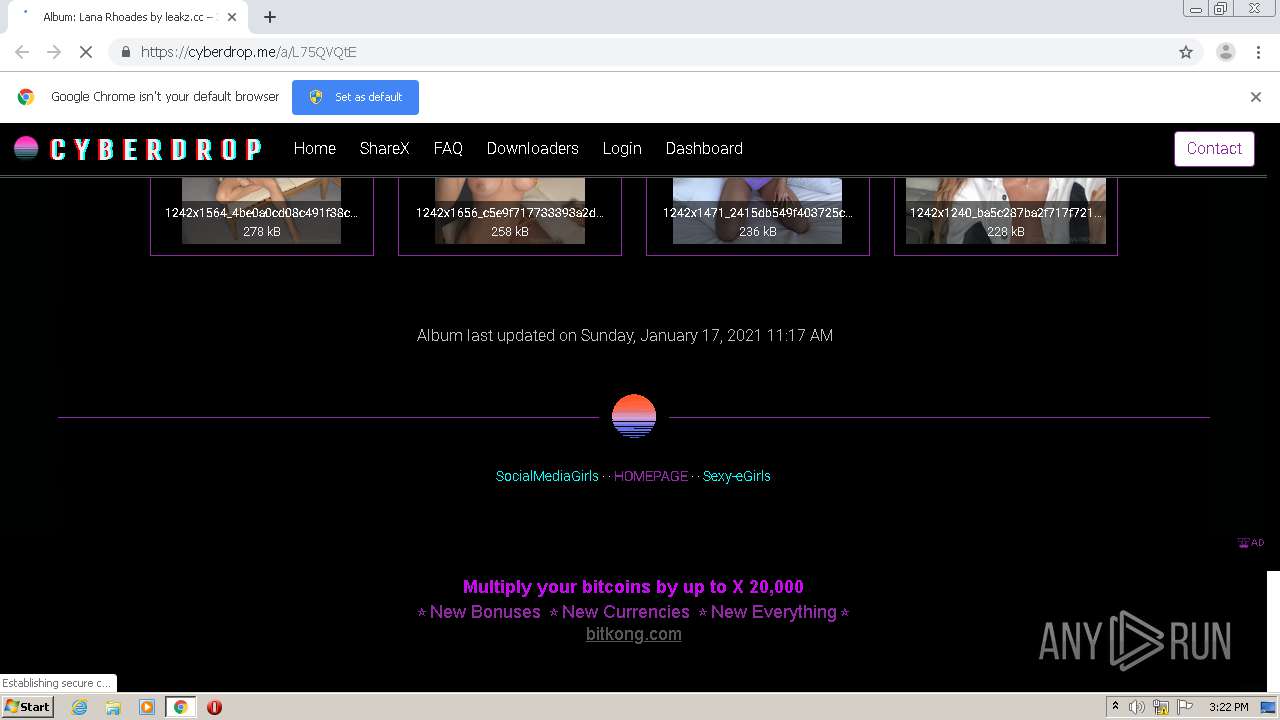The width and height of the screenshot is (1280, 720).
Task: Go back to previous page
Action: (x=22, y=52)
